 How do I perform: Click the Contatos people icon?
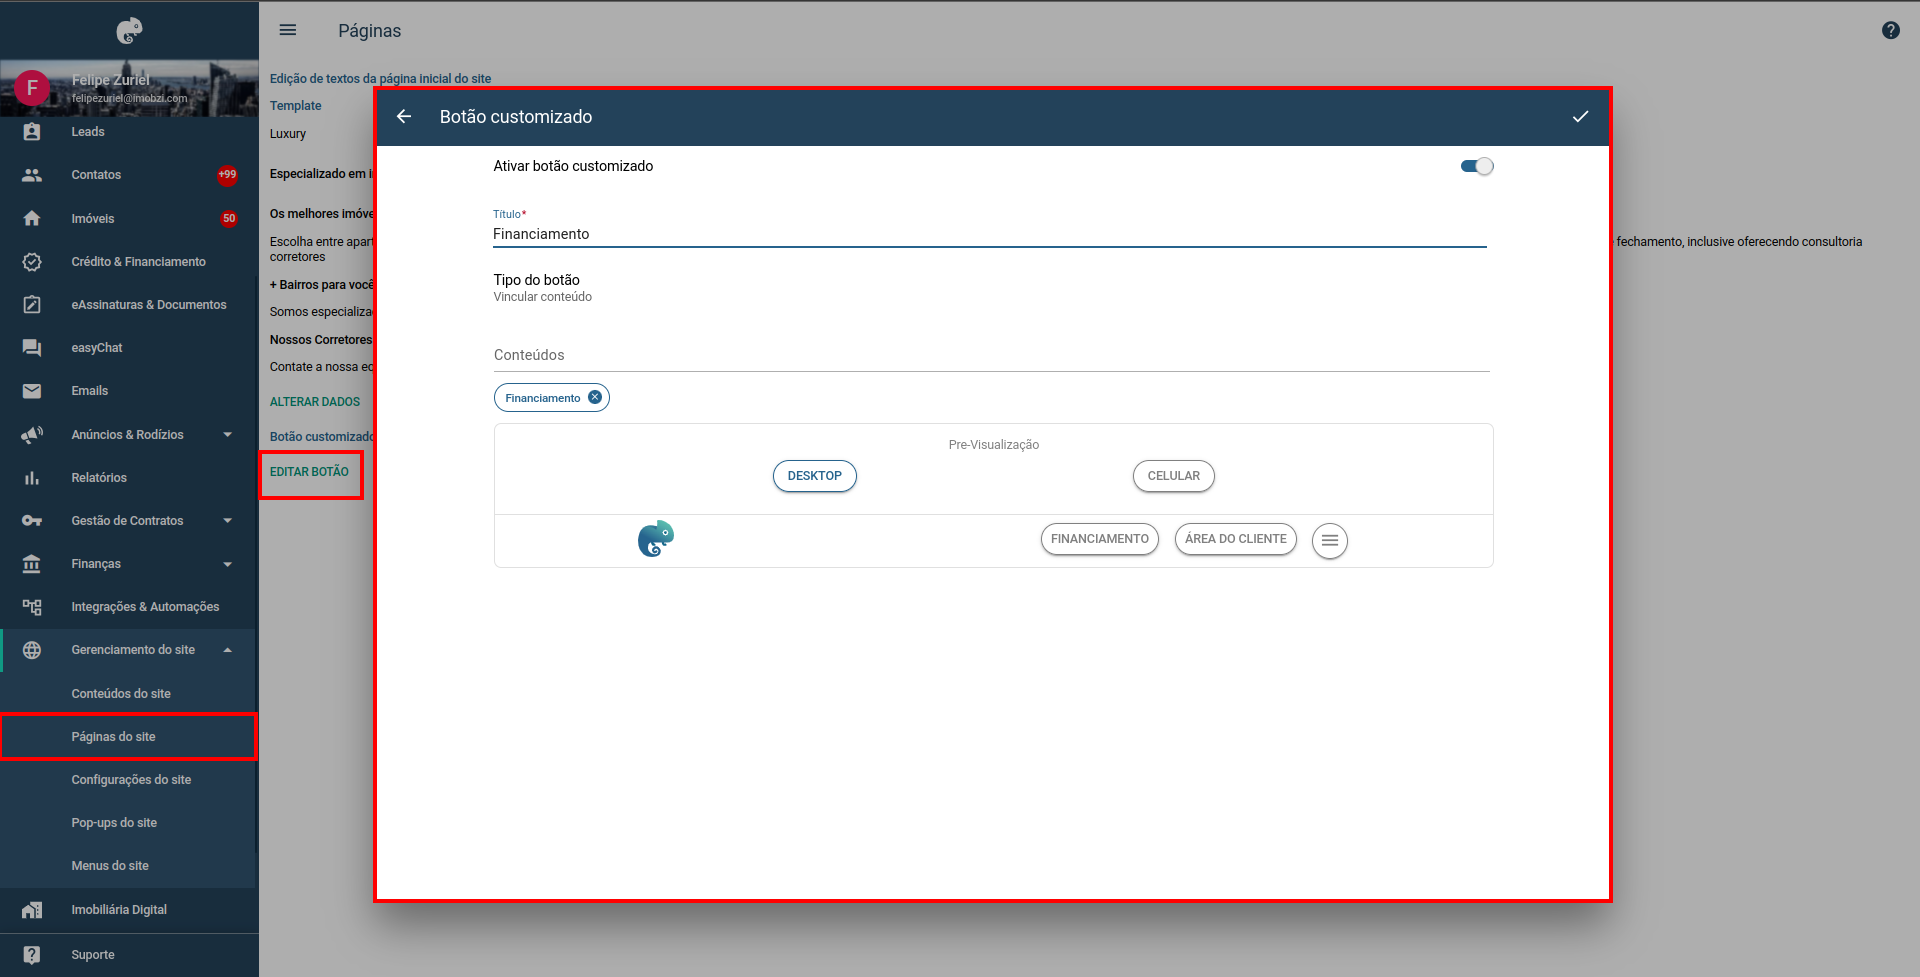tap(32, 175)
